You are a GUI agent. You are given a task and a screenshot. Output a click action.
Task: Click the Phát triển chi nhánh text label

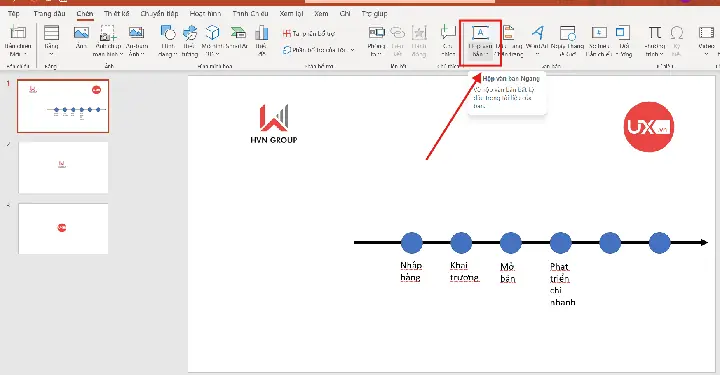(x=562, y=284)
